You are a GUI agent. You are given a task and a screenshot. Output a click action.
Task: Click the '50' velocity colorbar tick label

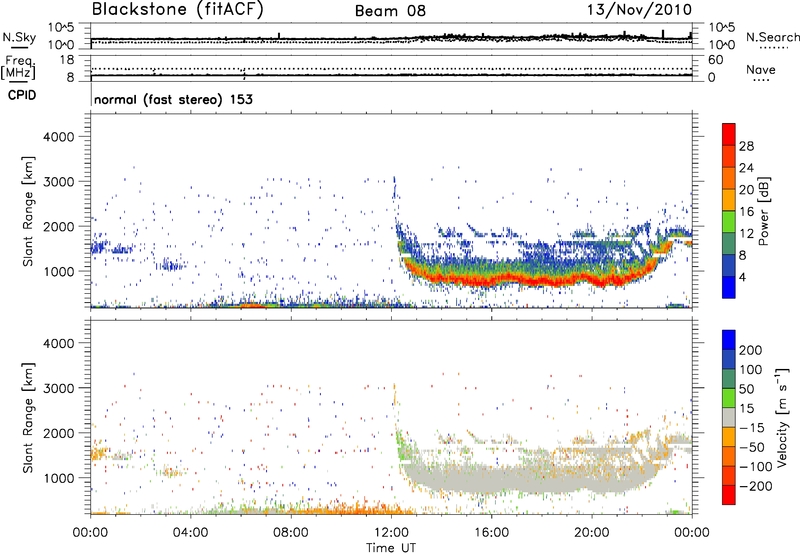(x=746, y=389)
